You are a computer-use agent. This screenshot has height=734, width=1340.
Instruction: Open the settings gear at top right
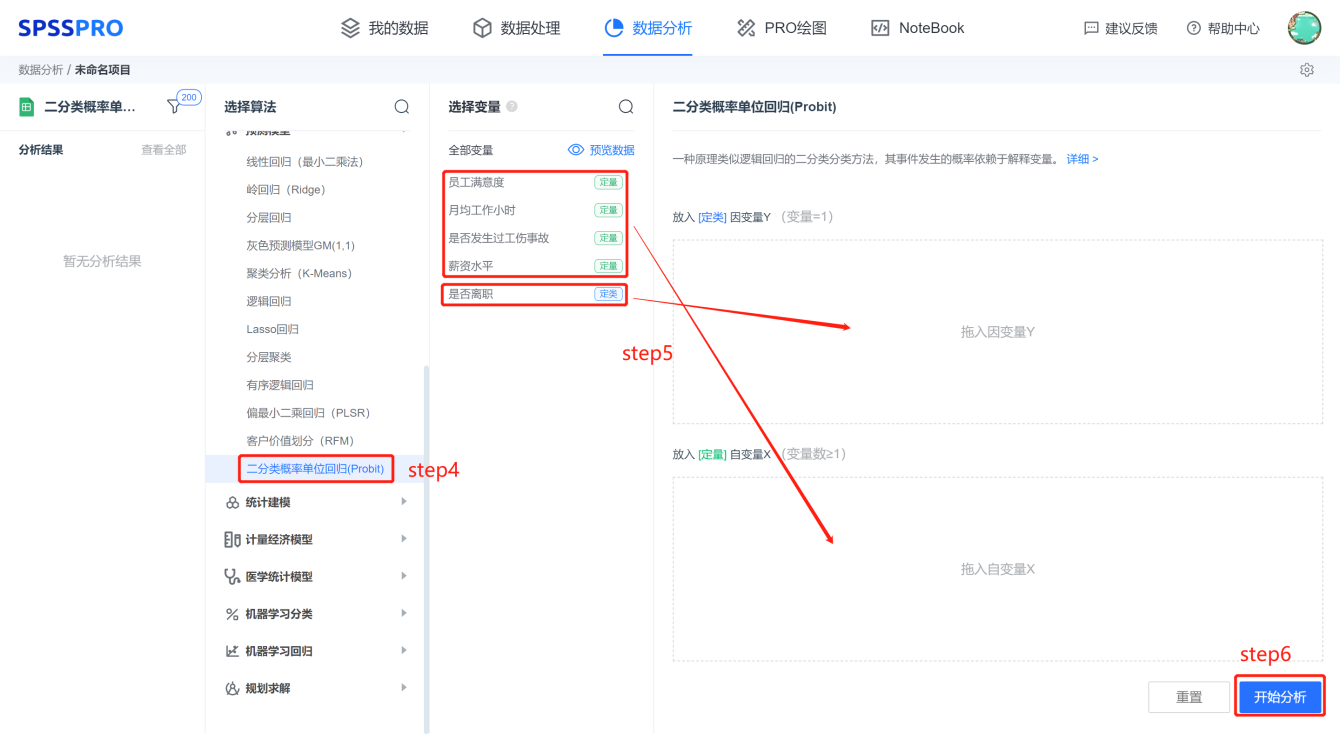click(x=1307, y=69)
